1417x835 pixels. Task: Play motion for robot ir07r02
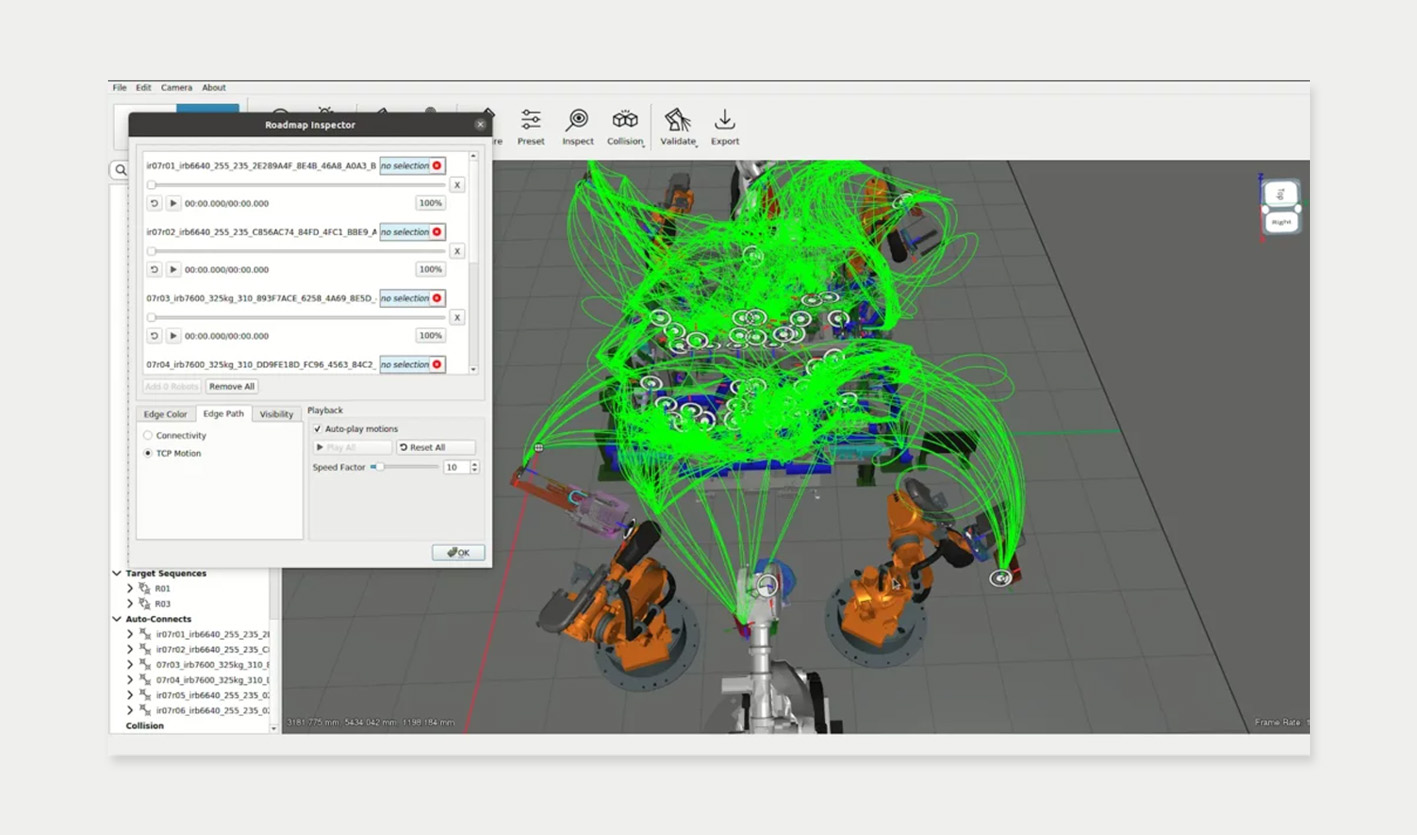pyautogui.click(x=173, y=269)
